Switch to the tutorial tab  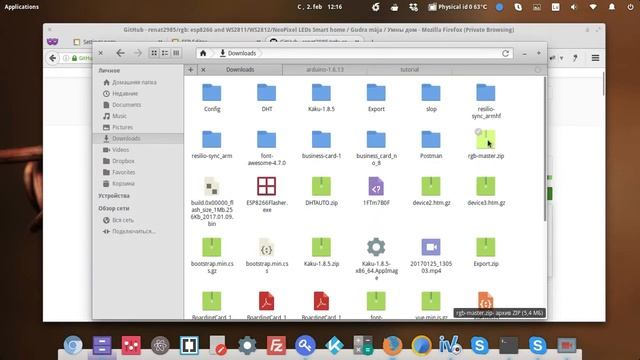tap(409, 70)
